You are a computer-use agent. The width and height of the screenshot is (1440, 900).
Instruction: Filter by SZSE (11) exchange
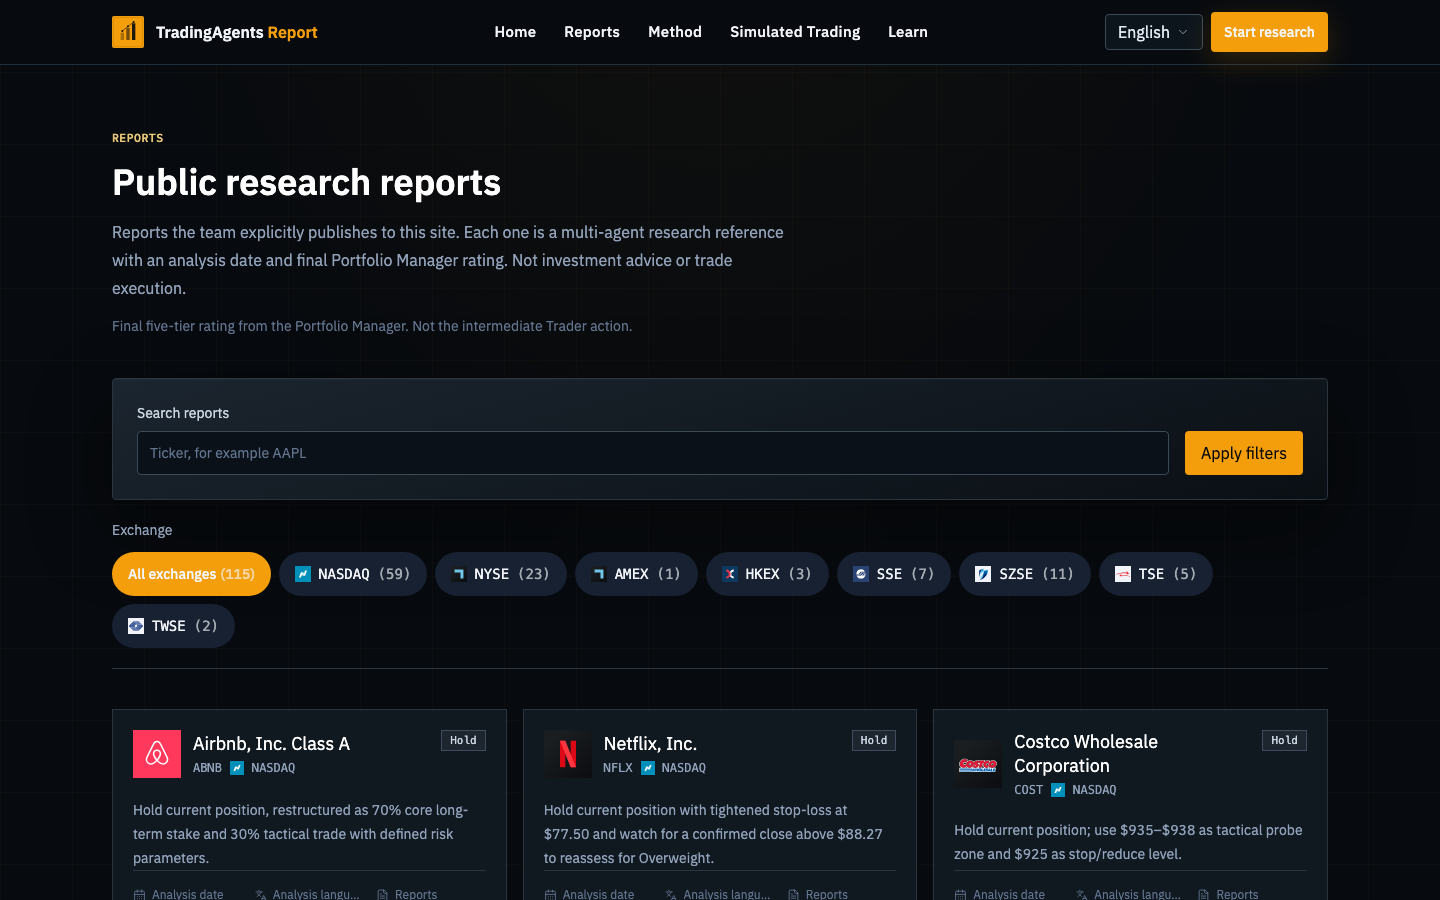pos(1025,574)
